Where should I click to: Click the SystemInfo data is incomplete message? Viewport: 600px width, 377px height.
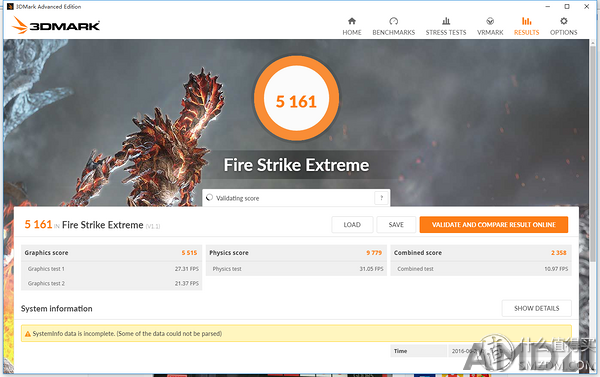coord(127,334)
